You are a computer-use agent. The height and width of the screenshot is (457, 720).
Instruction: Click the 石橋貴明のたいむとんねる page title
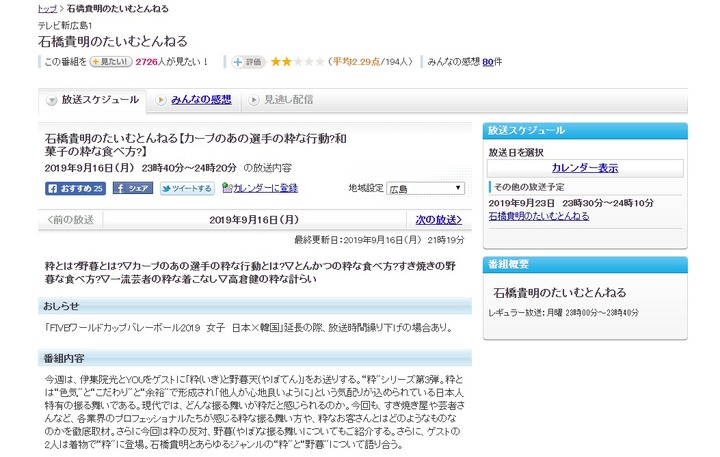(113, 42)
